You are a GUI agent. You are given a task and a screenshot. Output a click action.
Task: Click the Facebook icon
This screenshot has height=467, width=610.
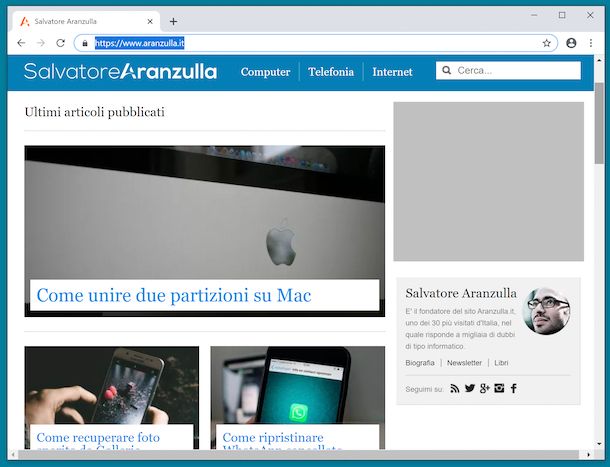514,388
